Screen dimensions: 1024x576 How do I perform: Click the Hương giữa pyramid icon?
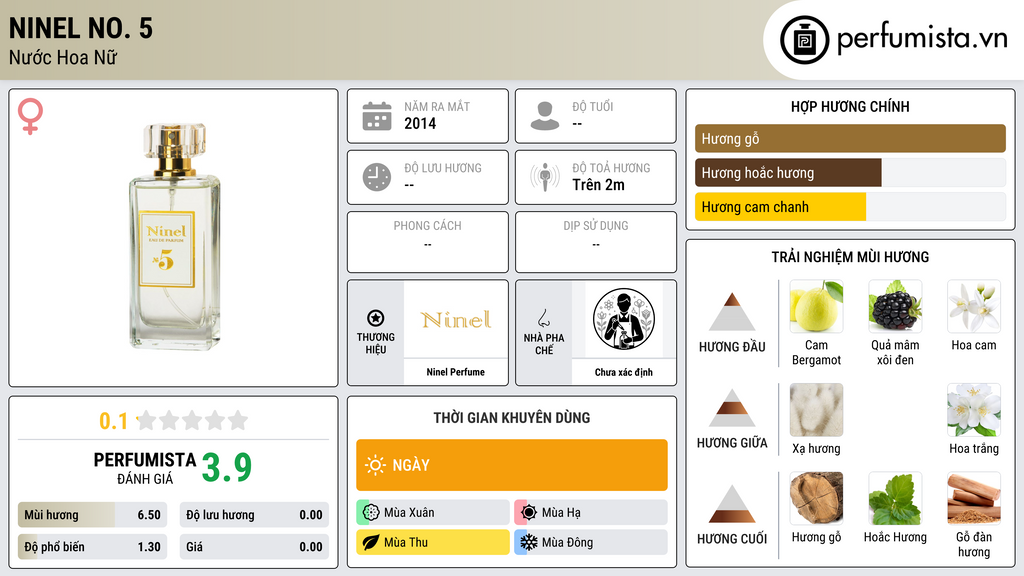click(x=732, y=408)
